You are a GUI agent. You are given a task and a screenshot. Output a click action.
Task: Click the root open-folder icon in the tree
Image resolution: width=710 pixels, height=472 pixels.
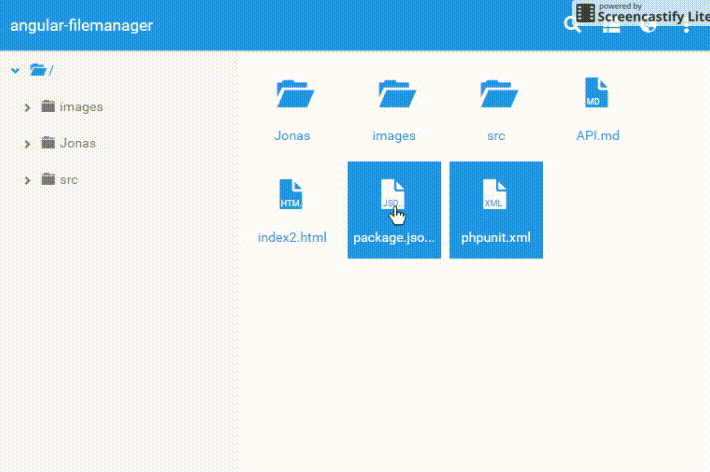(x=38, y=70)
